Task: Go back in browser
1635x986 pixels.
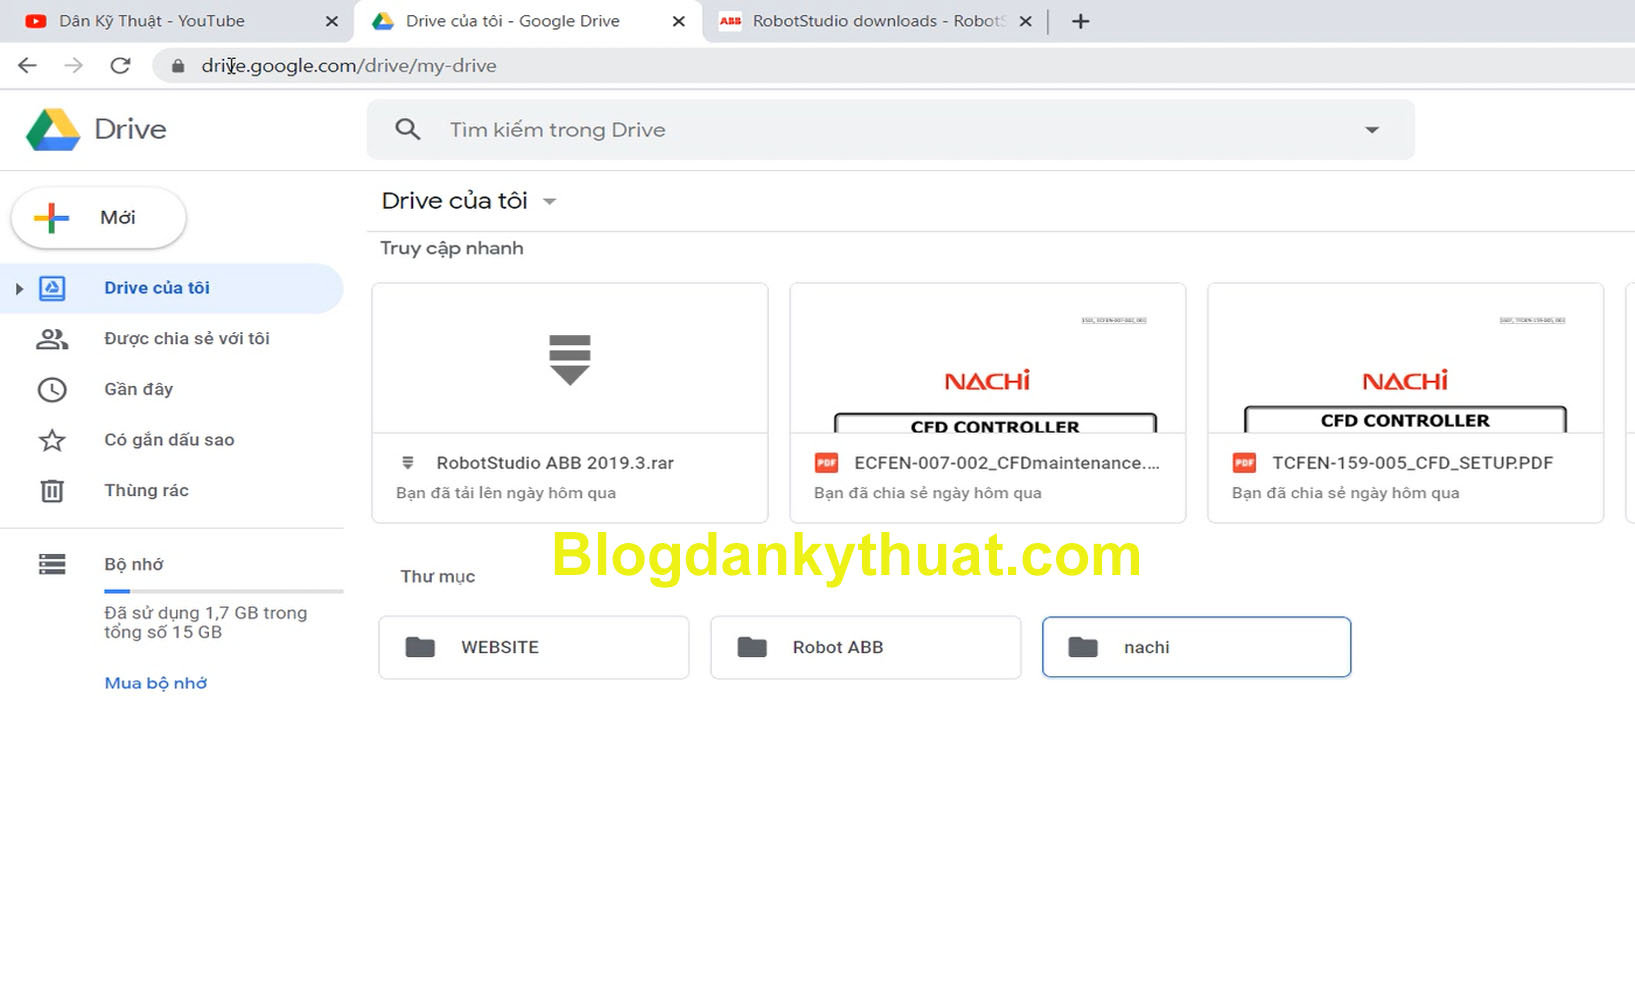Action: click(27, 65)
